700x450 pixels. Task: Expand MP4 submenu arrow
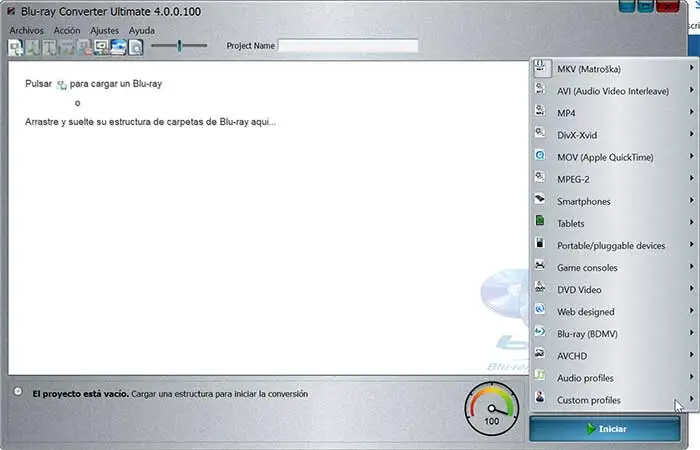point(692,112)
